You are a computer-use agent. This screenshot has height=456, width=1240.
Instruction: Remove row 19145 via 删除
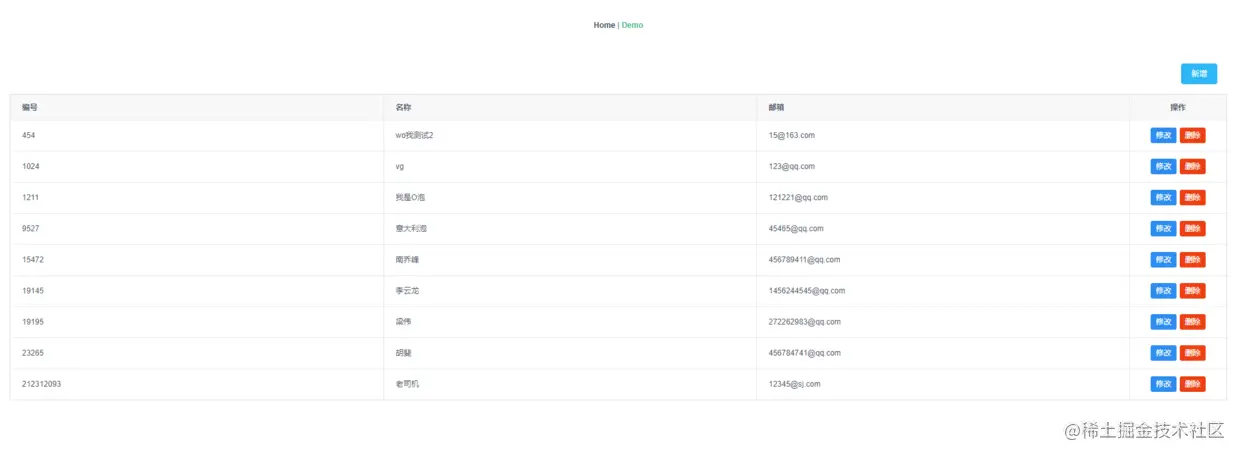coord(1192,290)
